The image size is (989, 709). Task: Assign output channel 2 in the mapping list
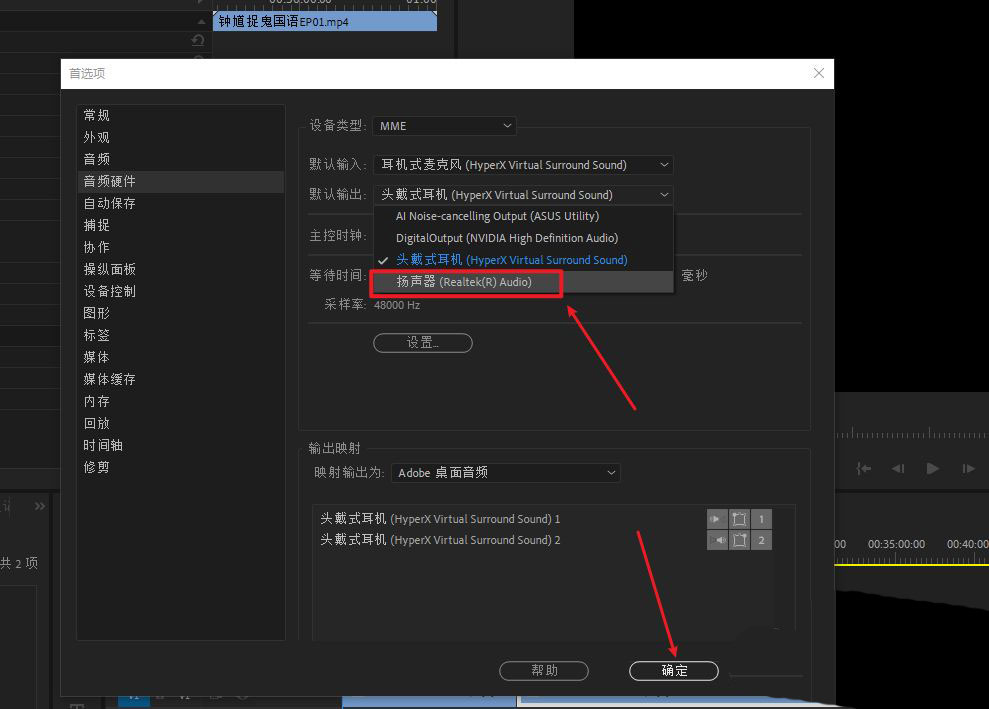click(x=761, y=540)
